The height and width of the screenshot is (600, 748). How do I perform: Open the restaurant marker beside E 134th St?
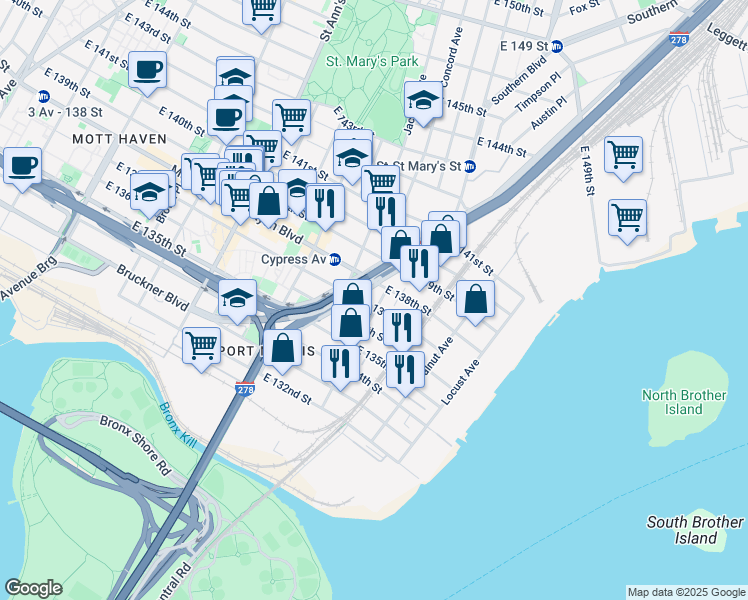tap(341, 364)
